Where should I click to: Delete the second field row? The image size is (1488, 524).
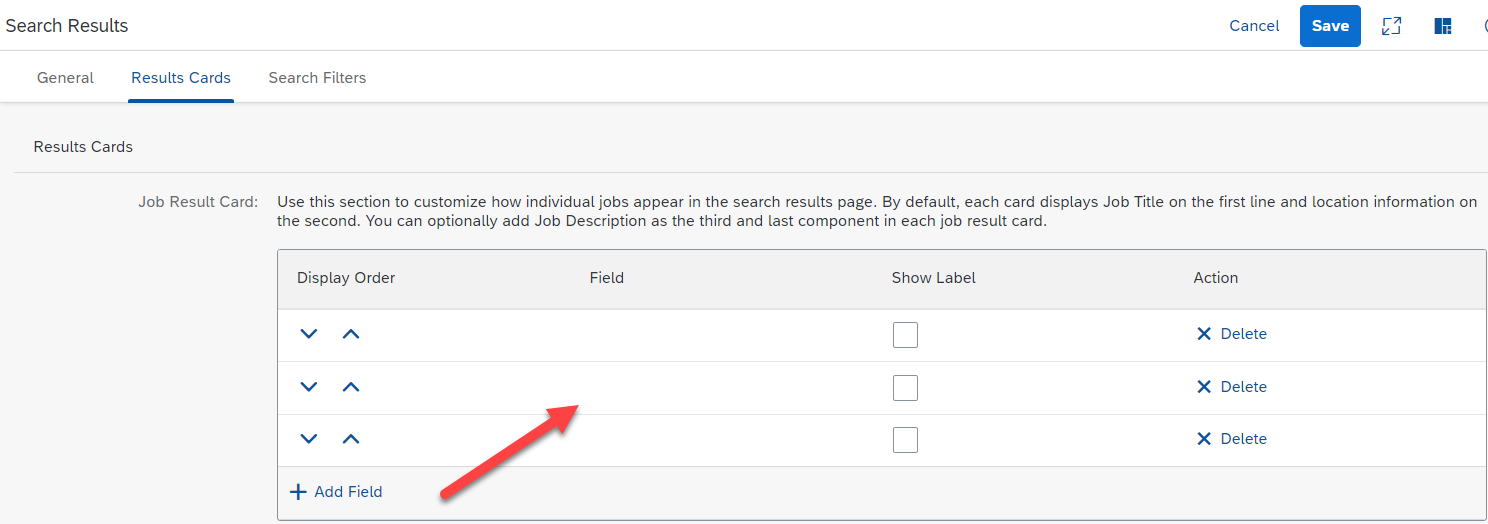pos(1232,387)
